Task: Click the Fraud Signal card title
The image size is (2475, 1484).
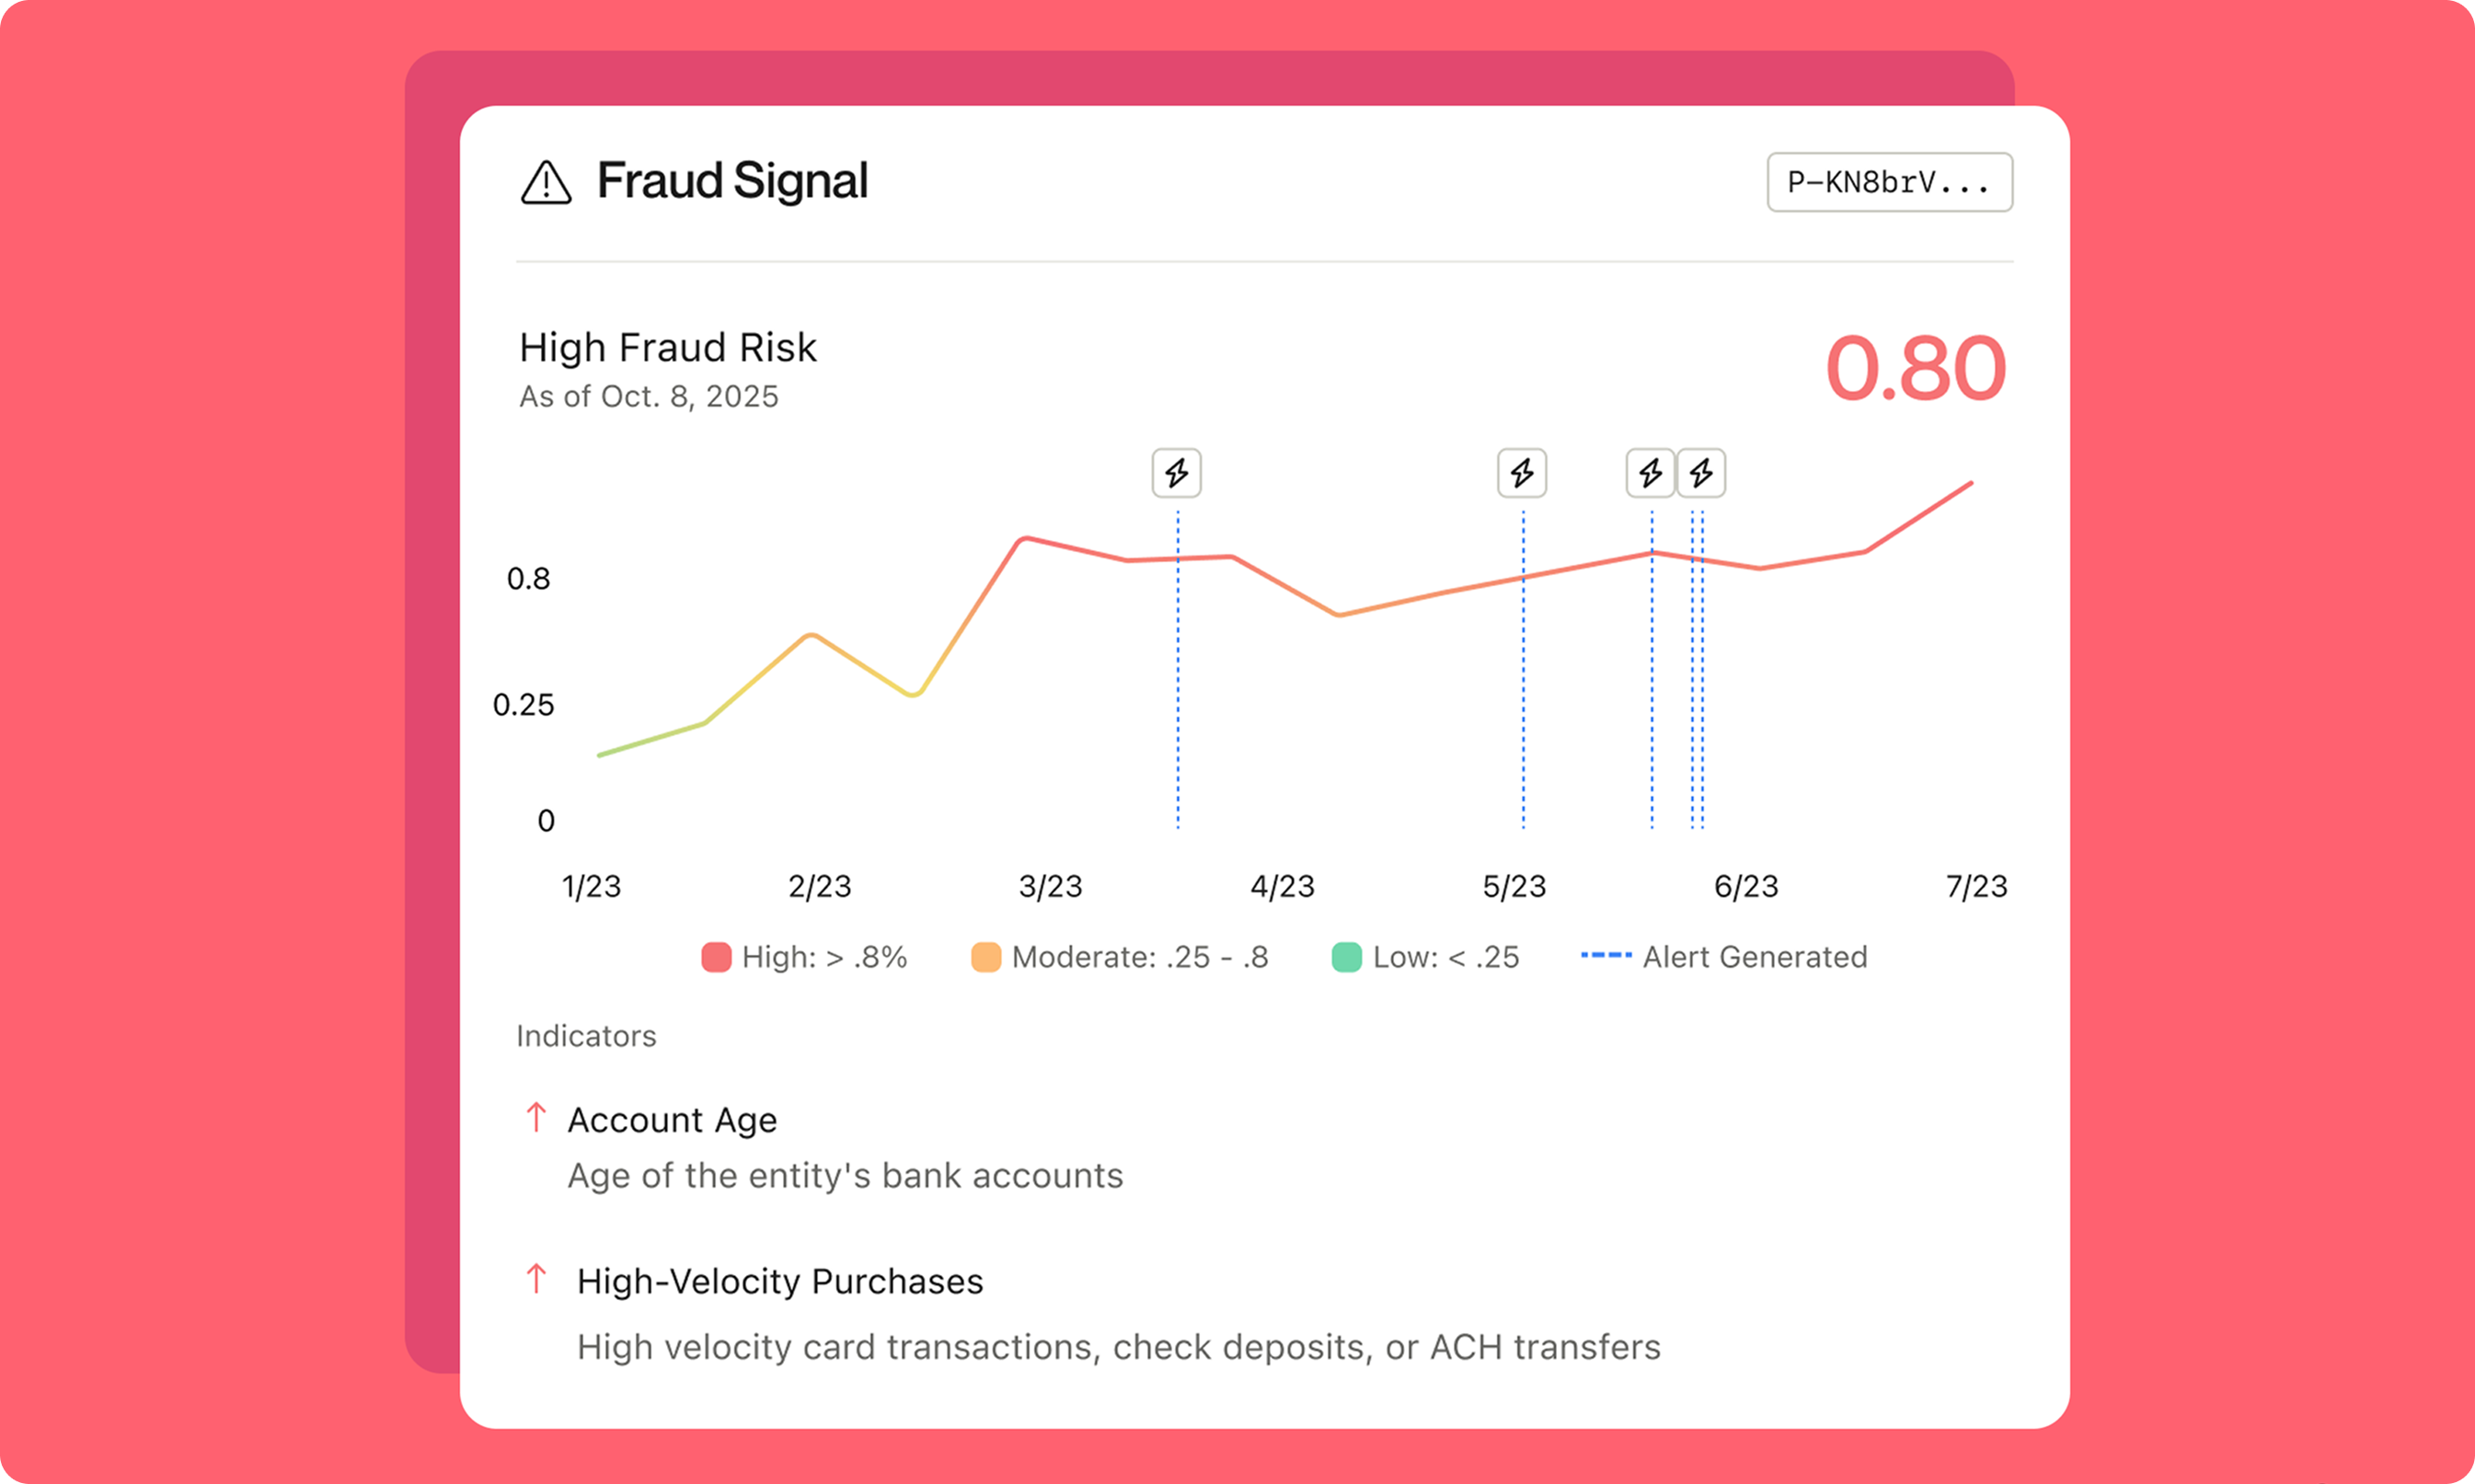Action: (x=732, y=181)
